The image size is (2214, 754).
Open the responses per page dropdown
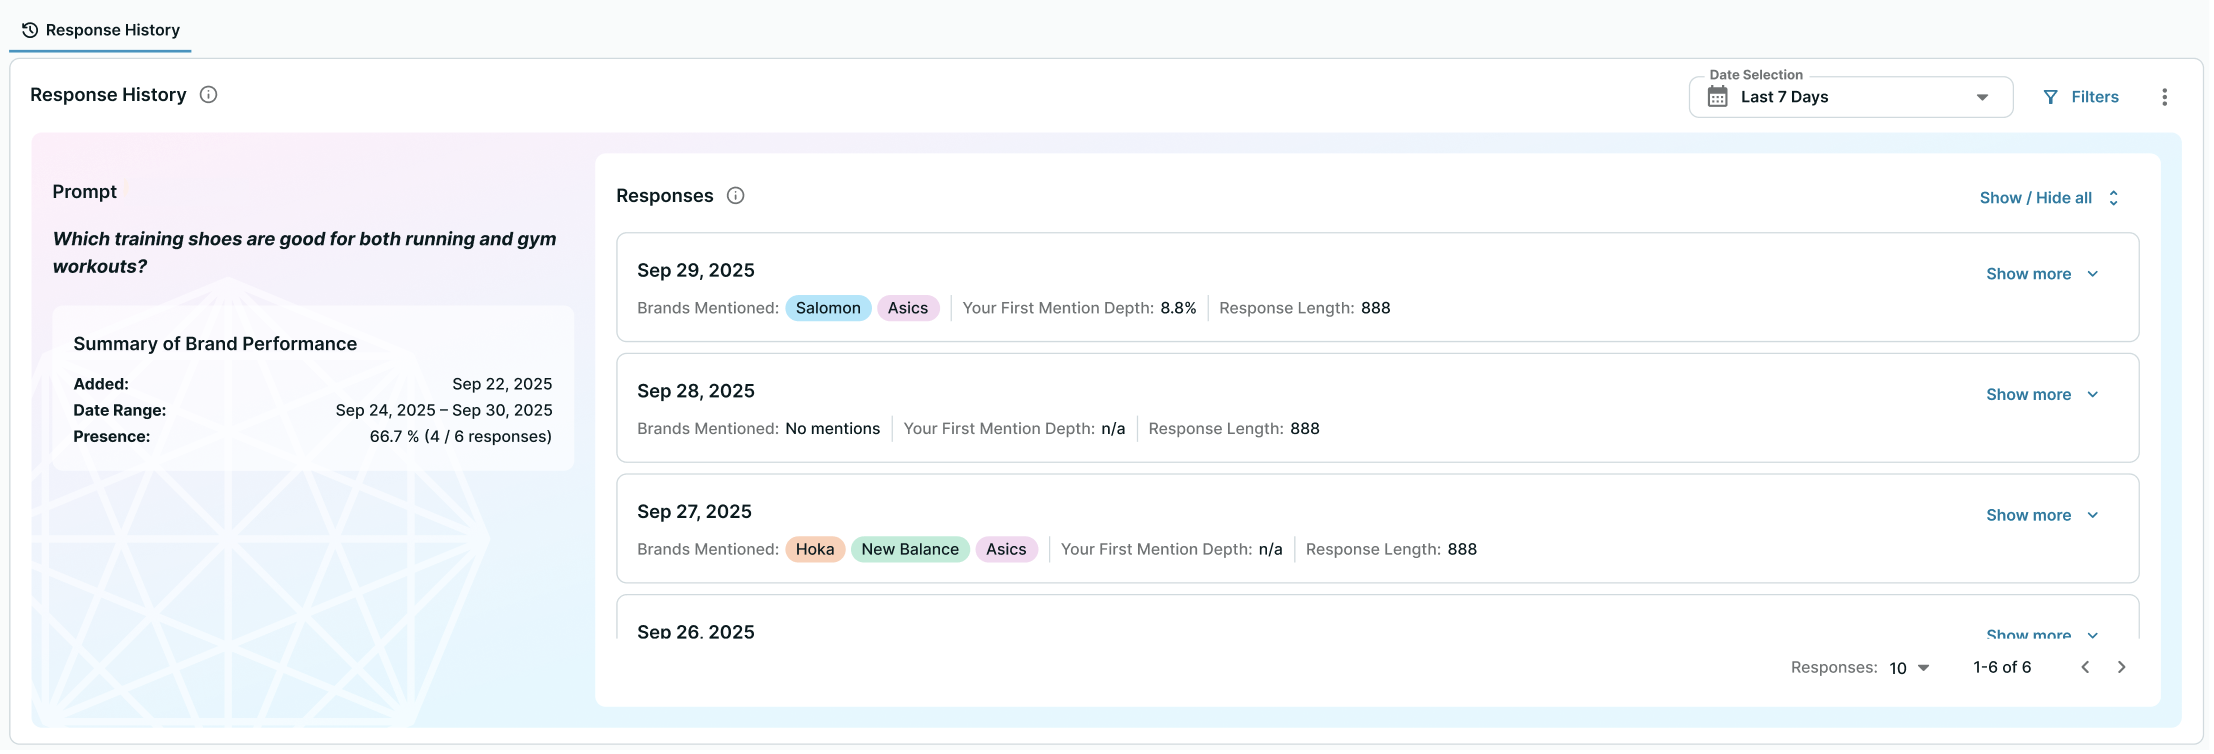(1908, 668)
